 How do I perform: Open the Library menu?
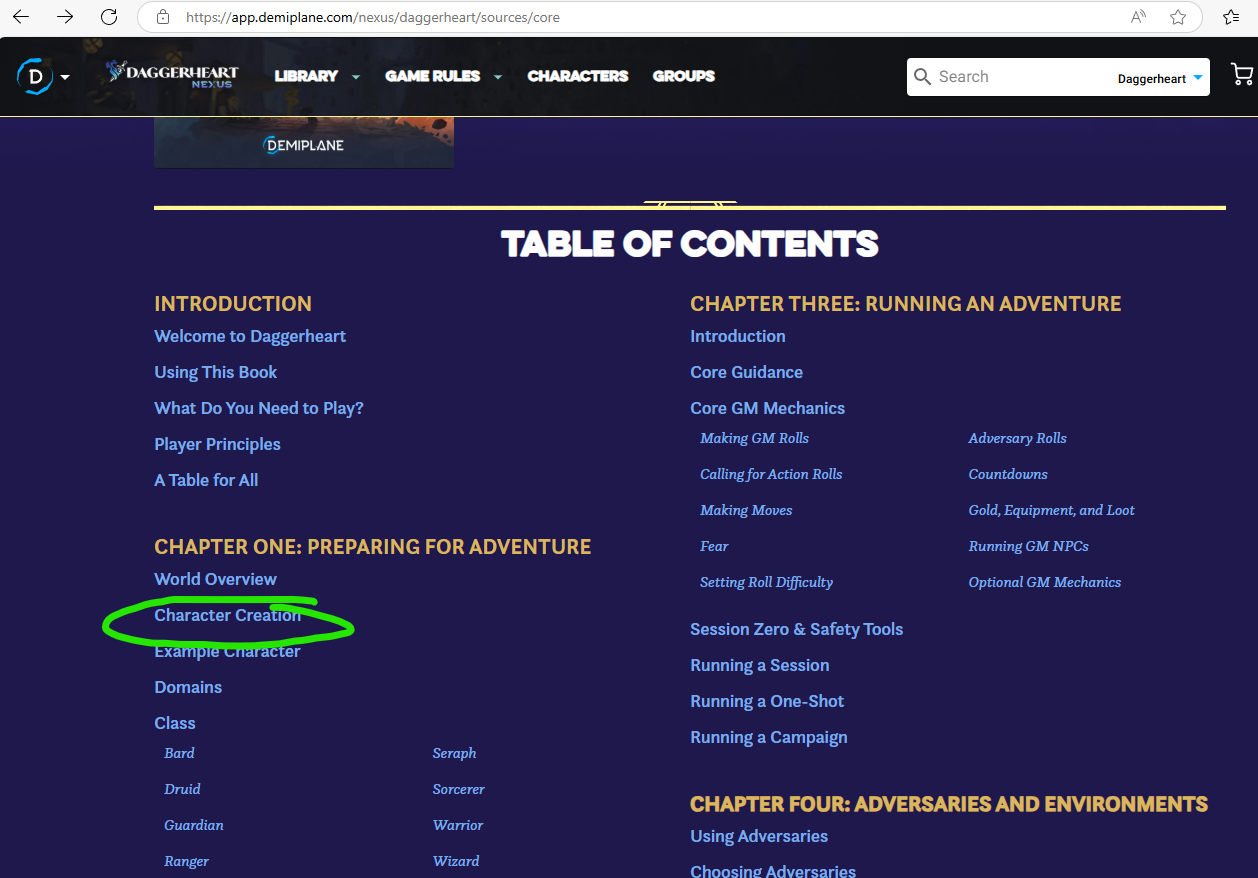[306, 76]
